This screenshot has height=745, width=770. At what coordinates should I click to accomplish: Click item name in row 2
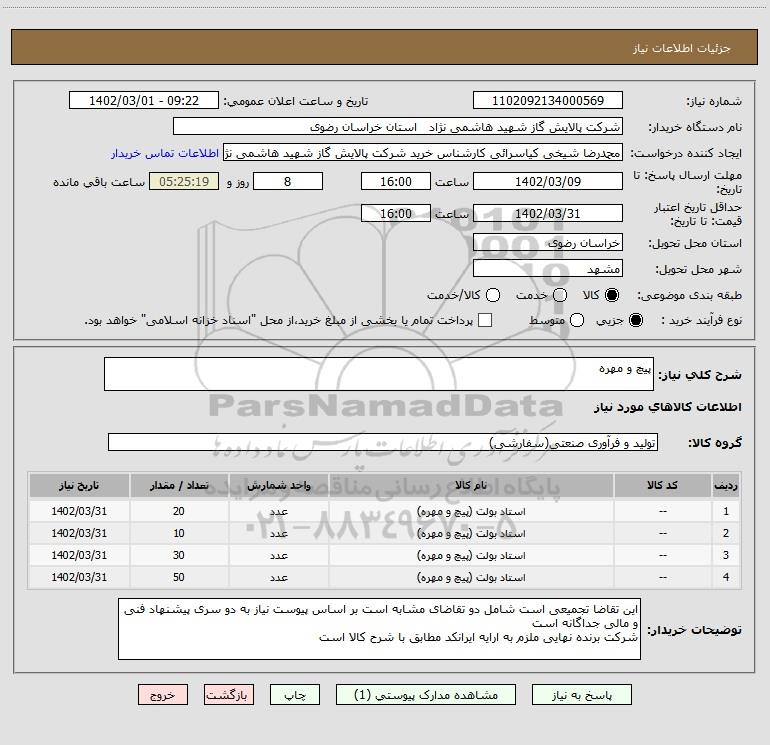pyautogui.click(x=471, y=533)
